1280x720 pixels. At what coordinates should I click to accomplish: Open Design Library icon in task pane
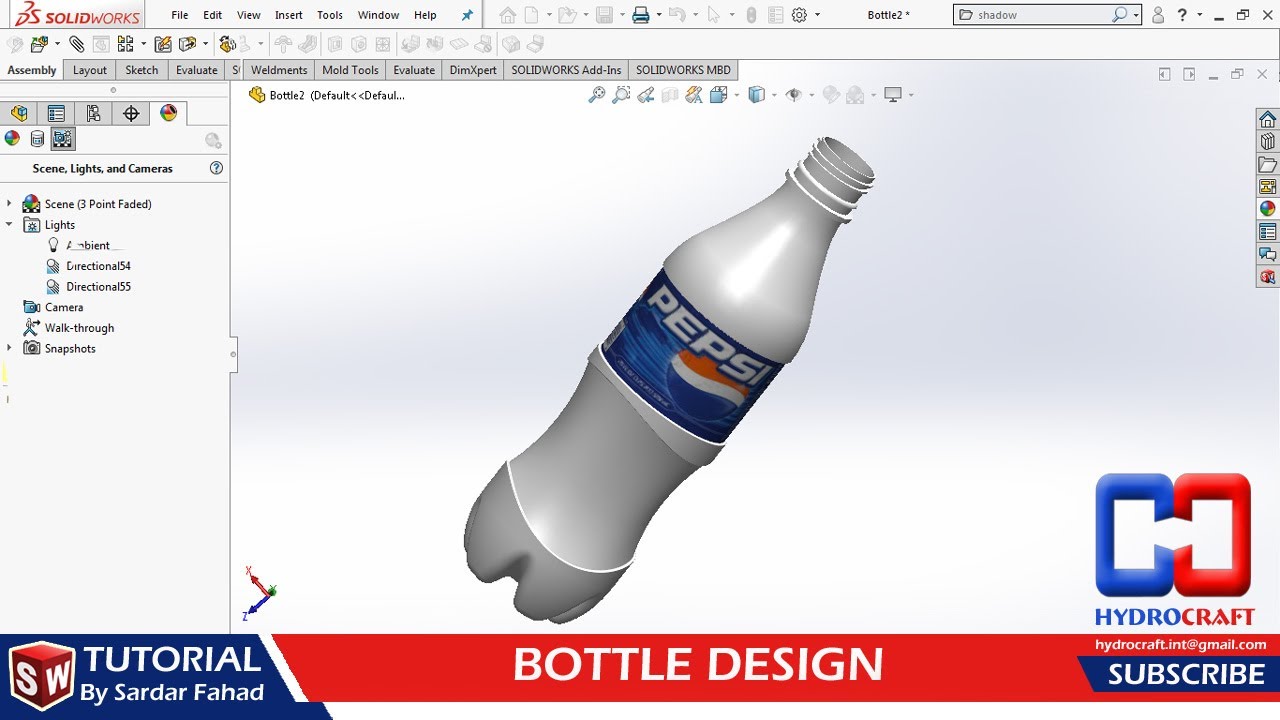(x=1267, y=142)
